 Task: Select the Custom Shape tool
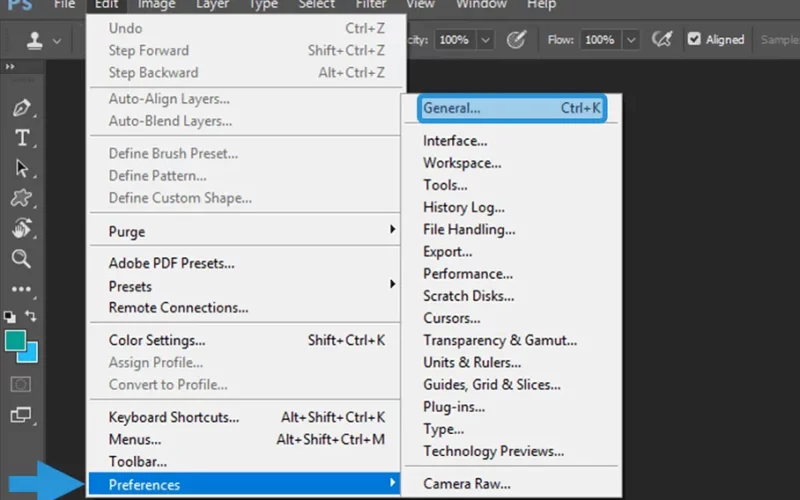21,198
